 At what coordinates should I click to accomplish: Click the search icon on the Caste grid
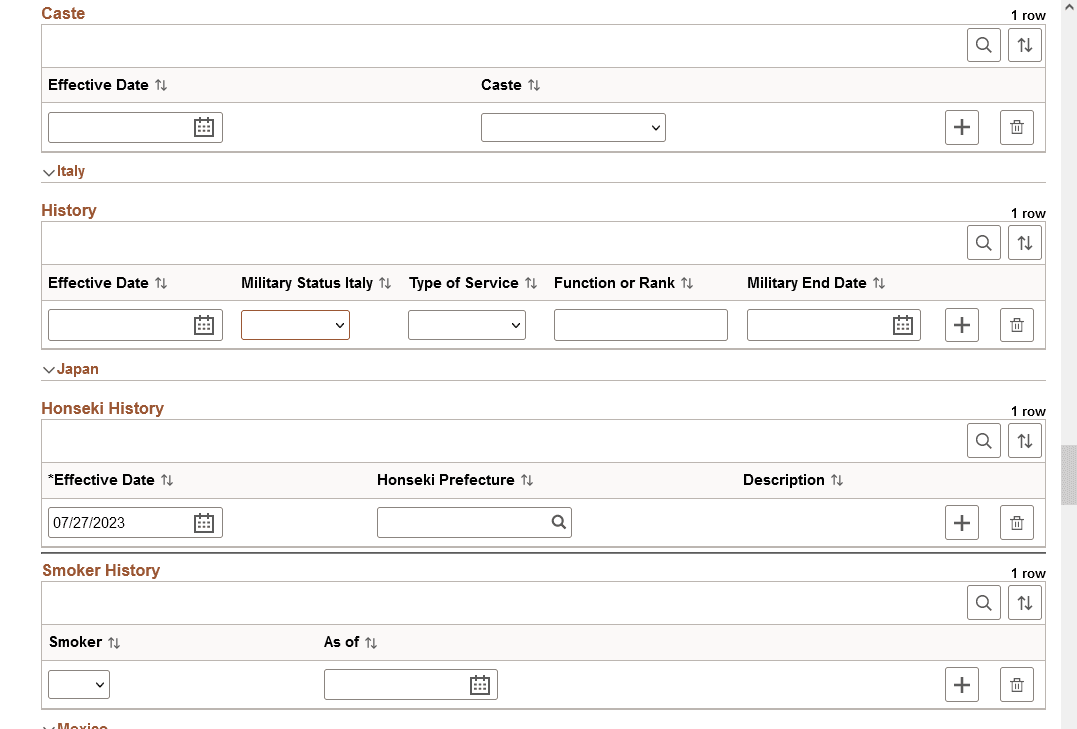click(x=983, y=44)
